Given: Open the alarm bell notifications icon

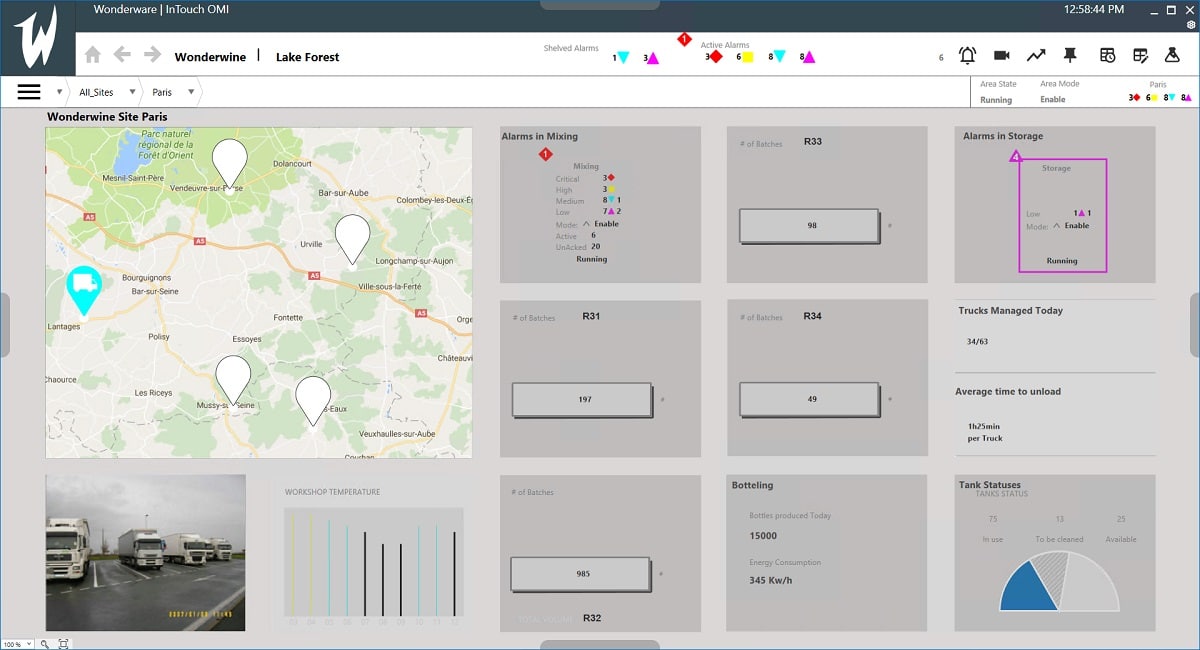Looking at the screenshot, I should [968, 56].
